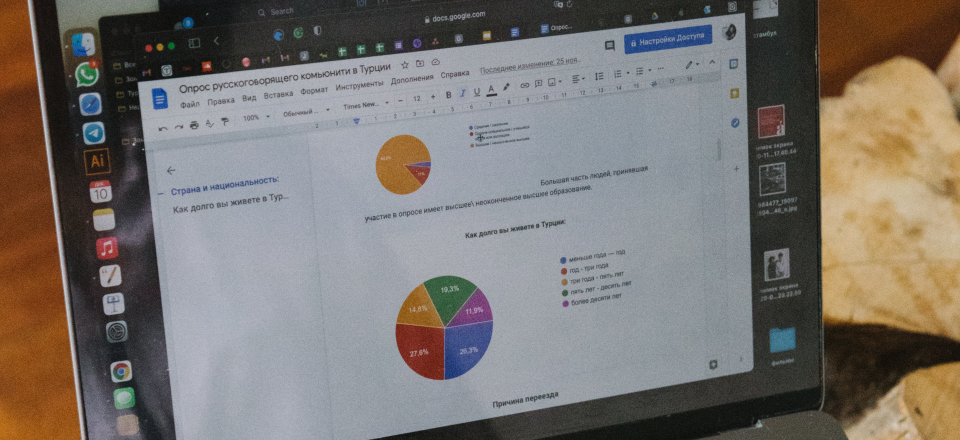
Task: Open the text color picker
Action: click(x=491, y=91)
